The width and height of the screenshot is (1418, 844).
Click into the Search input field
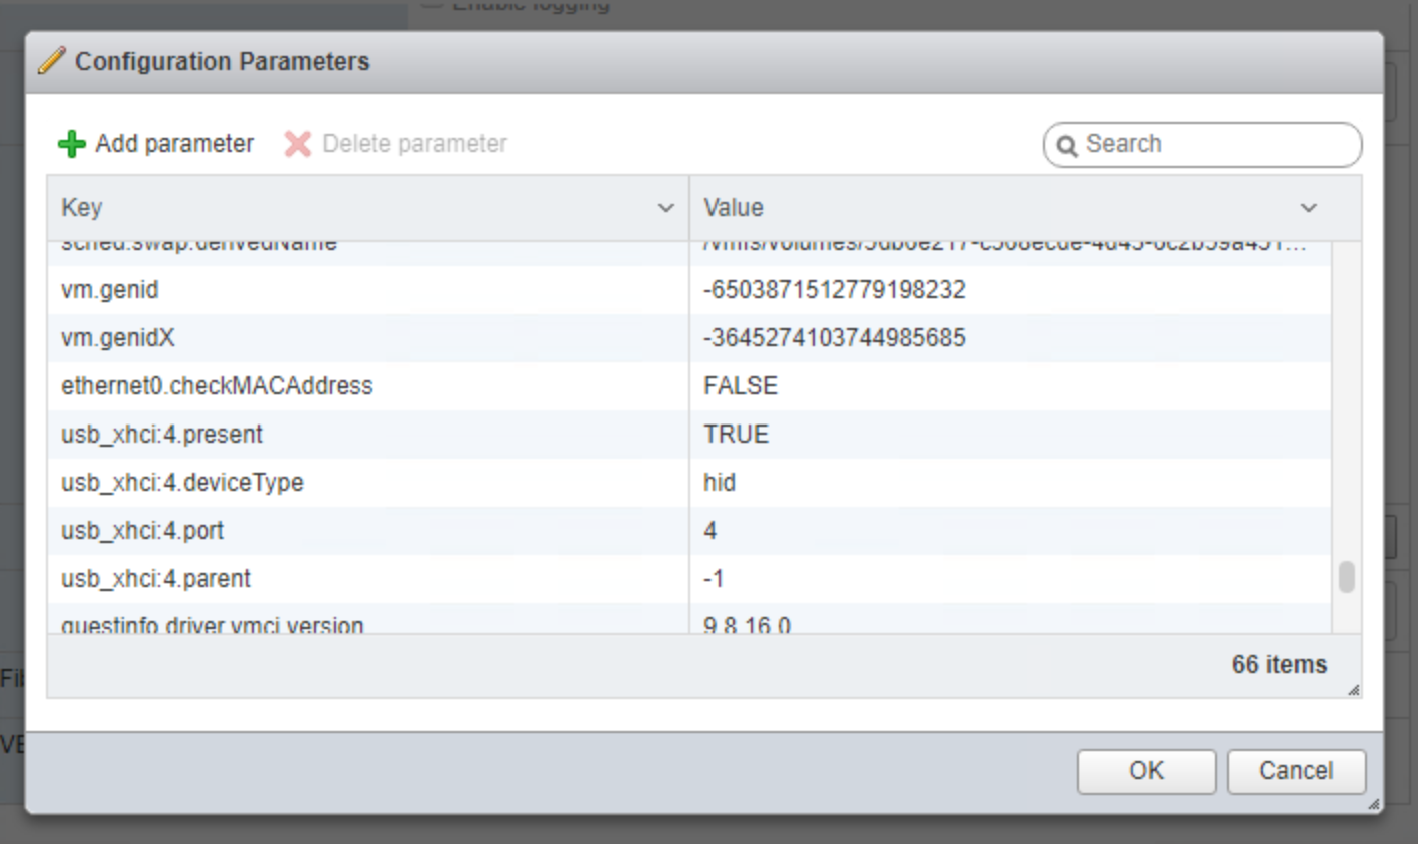coord(1215,145)
